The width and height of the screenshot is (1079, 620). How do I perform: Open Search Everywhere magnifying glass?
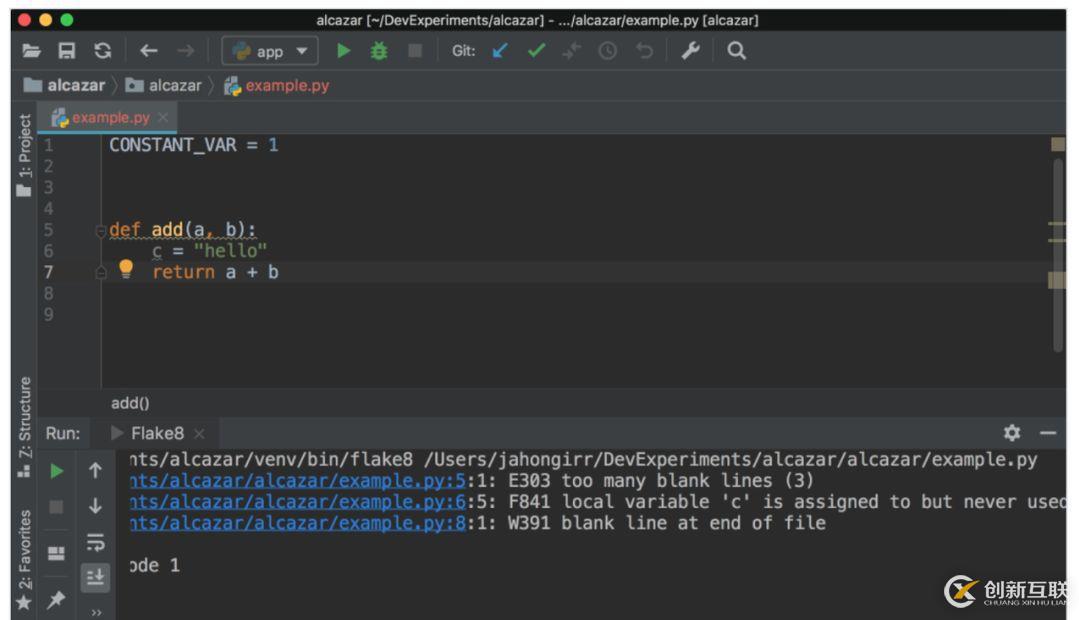coord(737,51)
